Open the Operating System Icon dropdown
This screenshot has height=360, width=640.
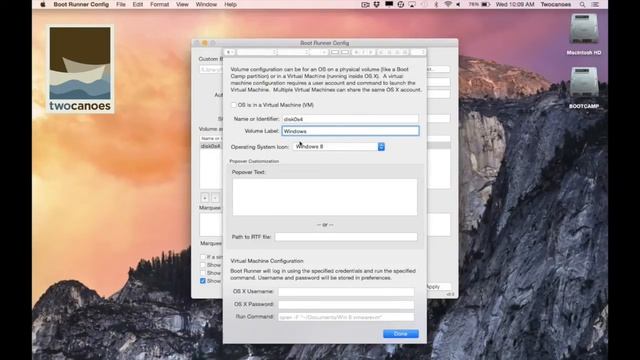(339, 147)
